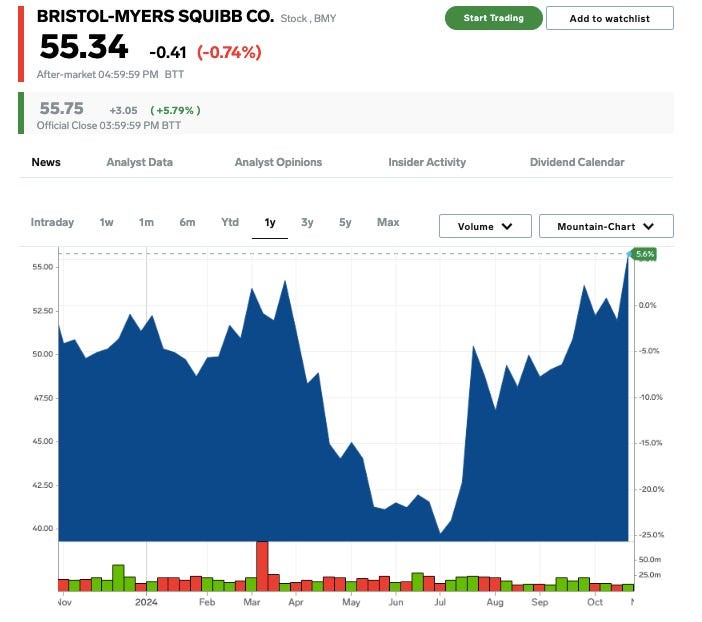Open the Mountain-Chart type dropdown
This screenshot has height=622, width=702.
606,226
